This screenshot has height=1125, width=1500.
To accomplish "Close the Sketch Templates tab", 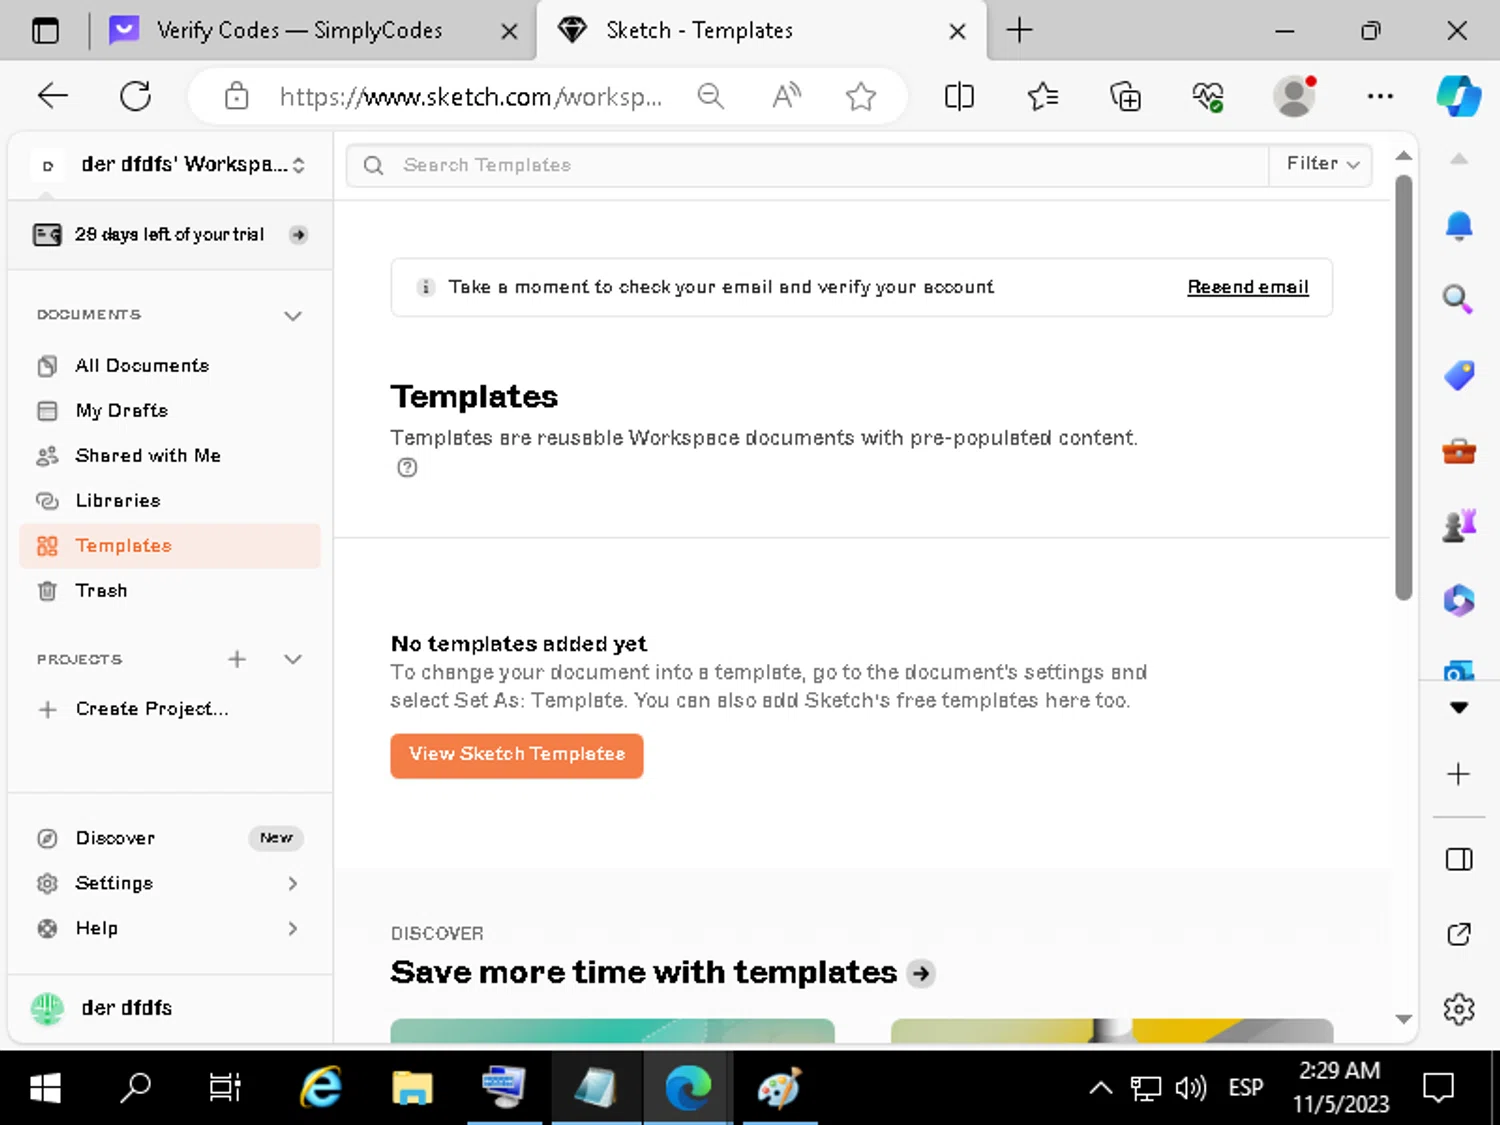I will click(957, 32).
